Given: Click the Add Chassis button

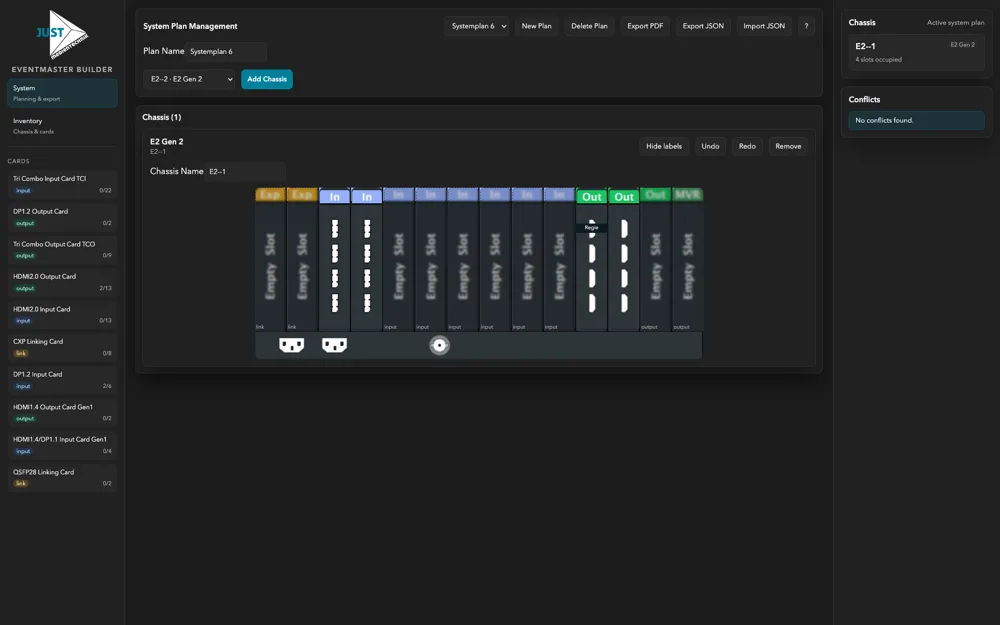Looking at the screenshot, I should coord(267,79).
